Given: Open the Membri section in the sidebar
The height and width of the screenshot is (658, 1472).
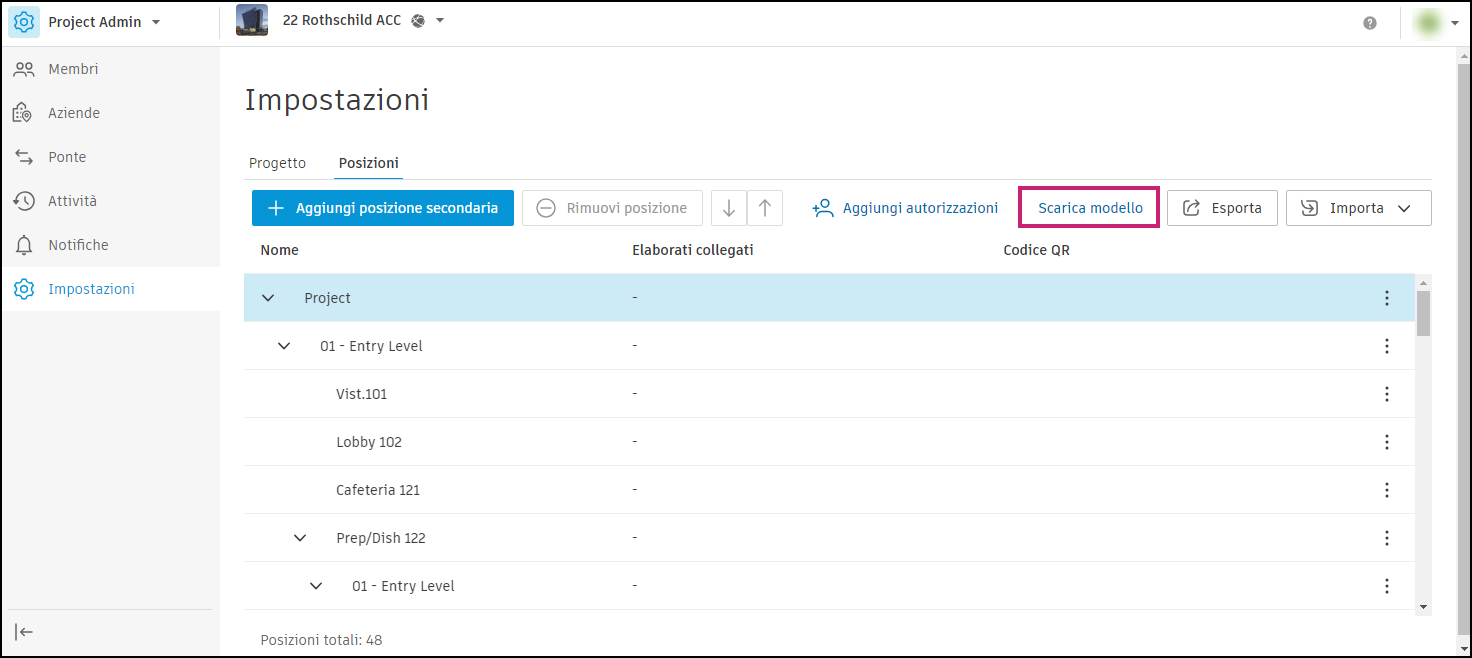Looking at the screenshot, I should pos(73,69).
